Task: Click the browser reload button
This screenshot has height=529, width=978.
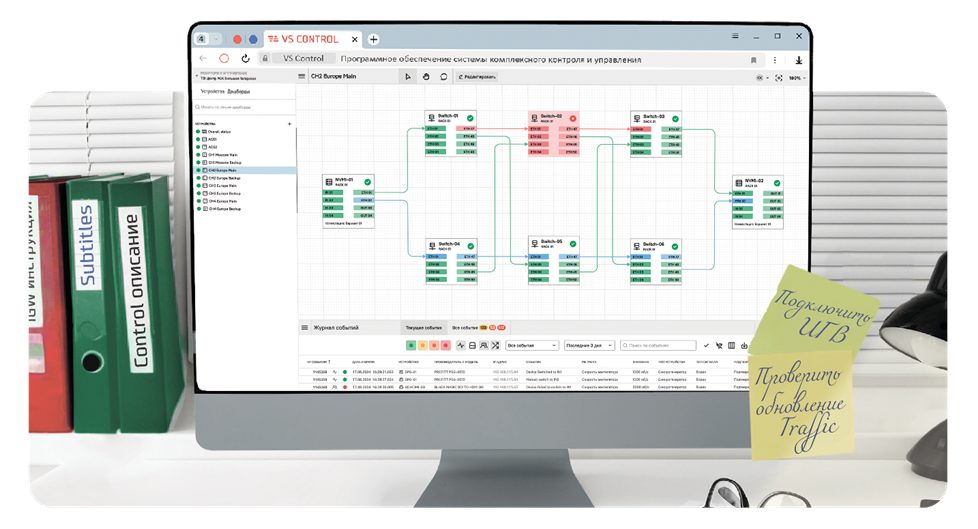Action: point(246,59)
